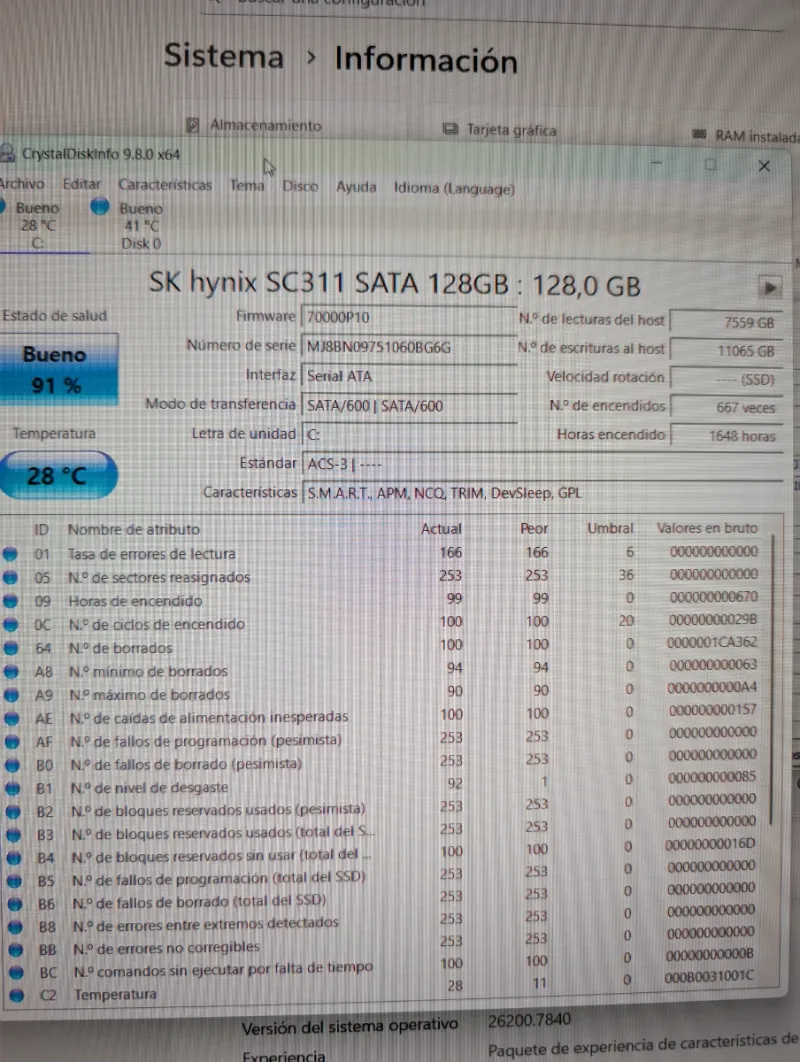Click the Firmware field 70000P10

pyautogui.click(x=409, y=317)
